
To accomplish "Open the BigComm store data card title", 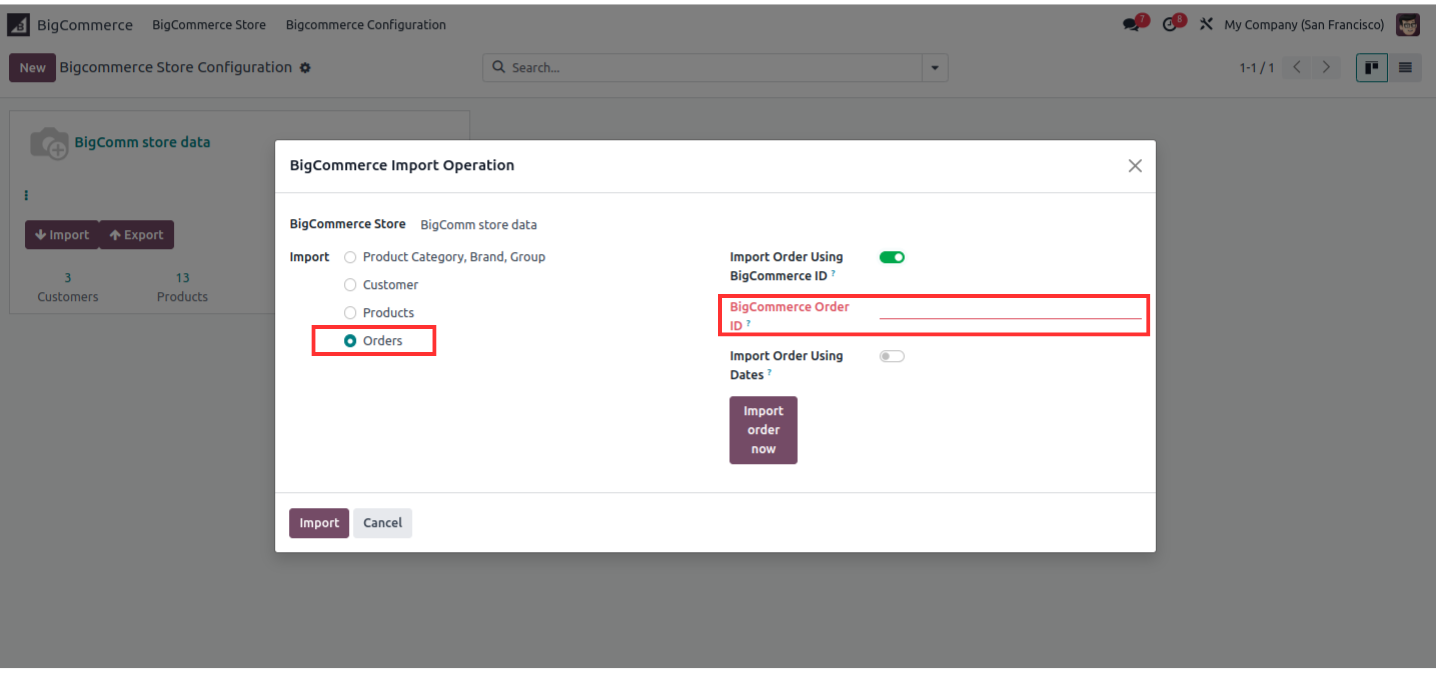I will [x=142, y=142].
